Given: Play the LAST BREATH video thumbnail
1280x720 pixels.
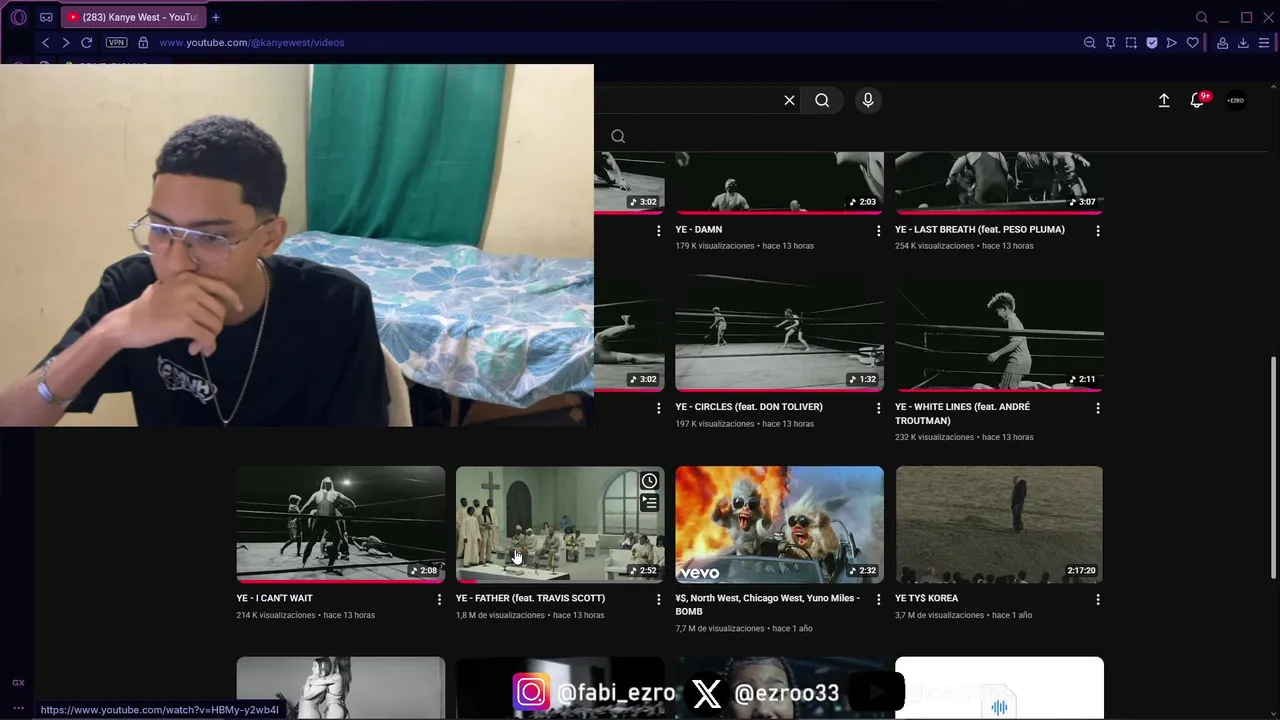Looking at the screenshot, I should 999,183.
